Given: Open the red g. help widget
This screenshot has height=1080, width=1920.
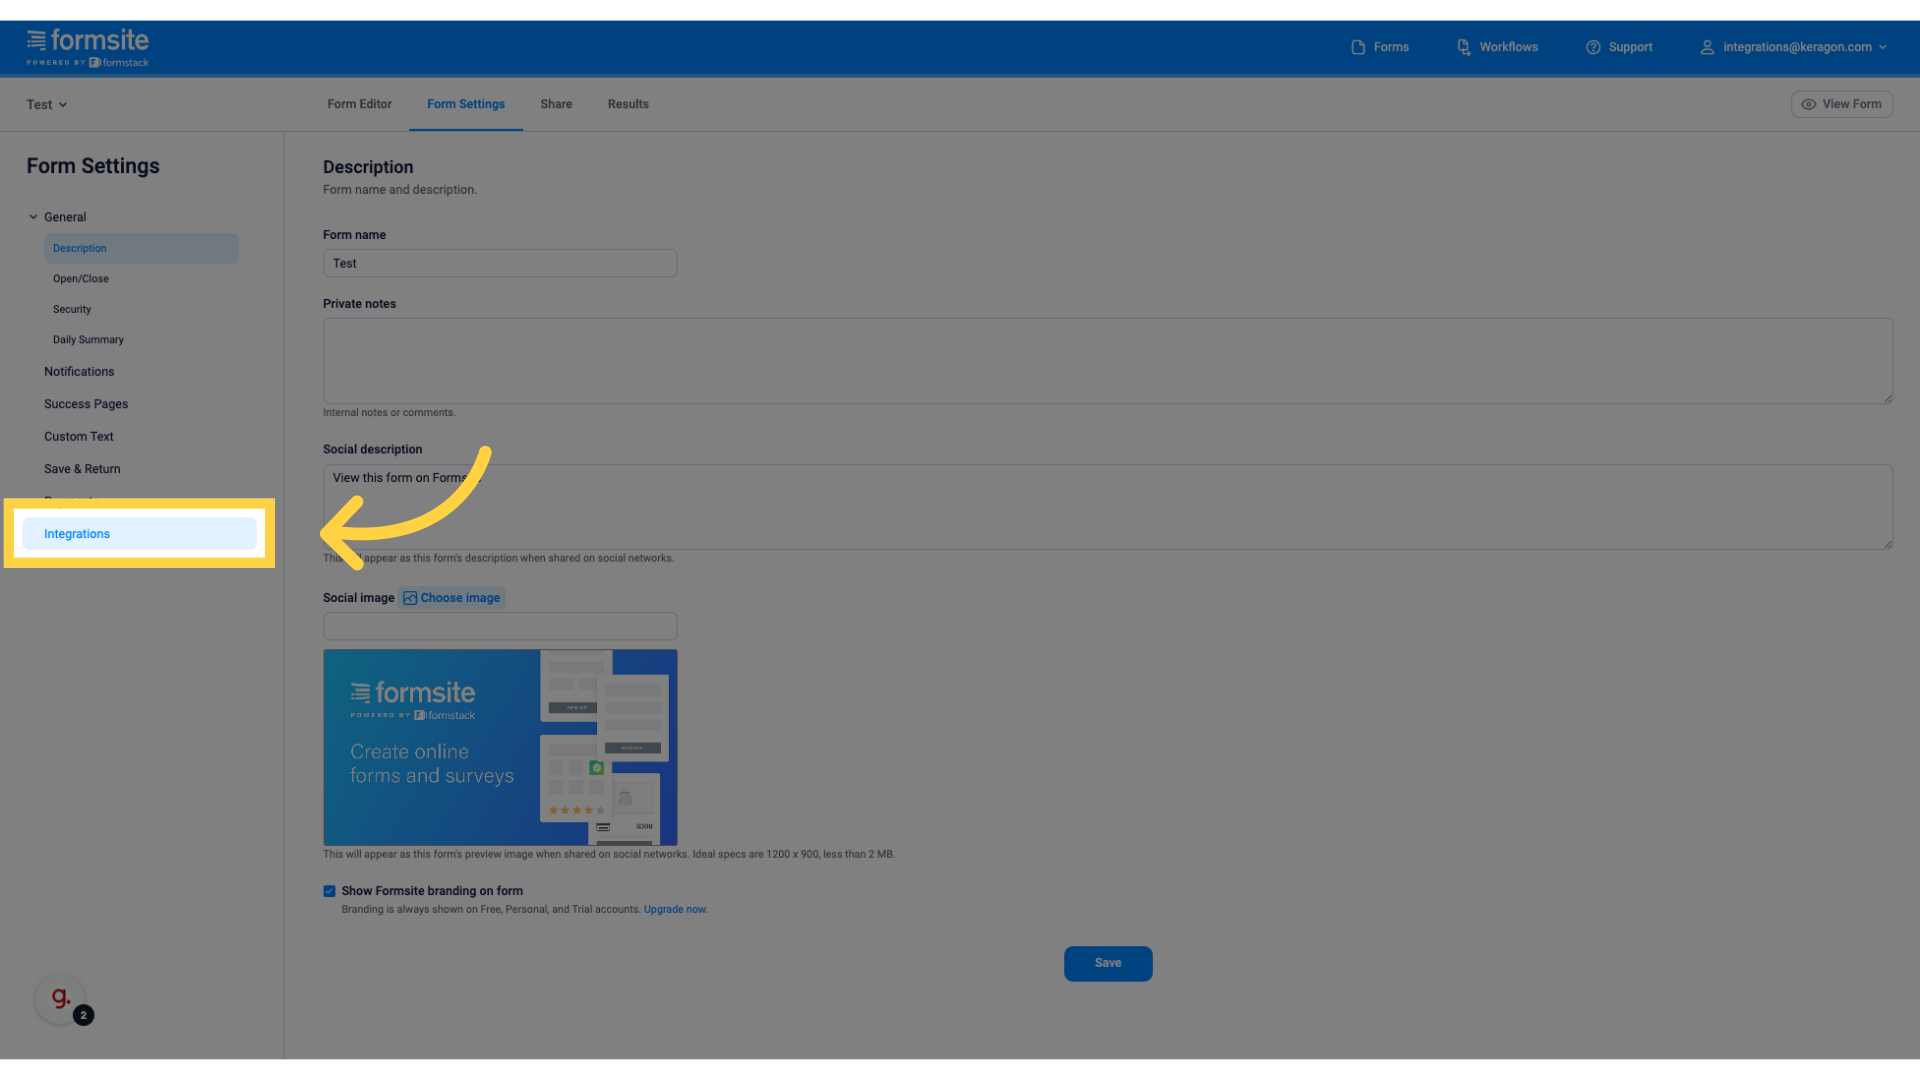Looking at the screenshot, I should pyautogui.click(x=61, y=998).
